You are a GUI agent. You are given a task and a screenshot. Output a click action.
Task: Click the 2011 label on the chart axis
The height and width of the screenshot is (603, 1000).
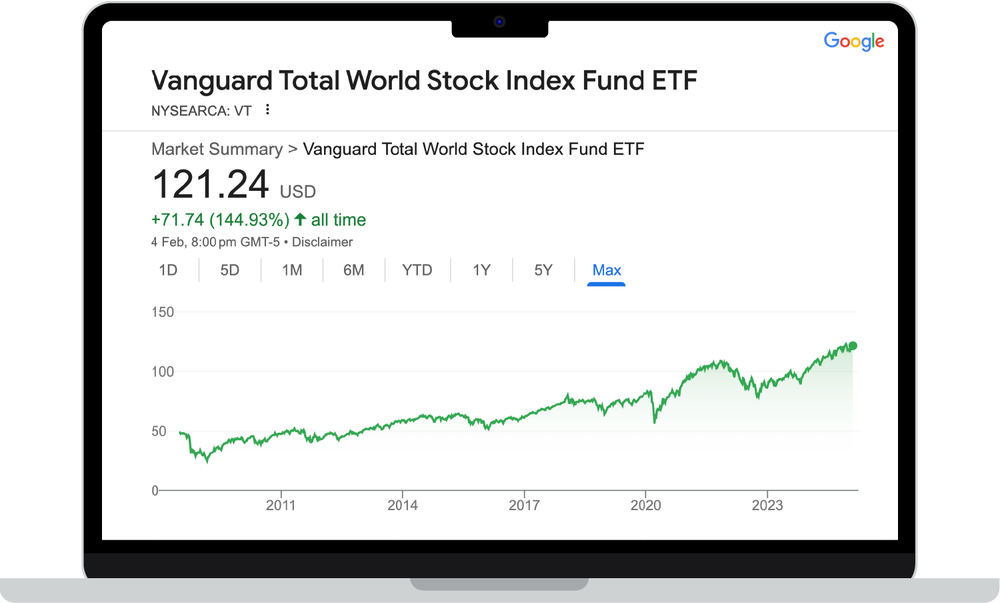281,505
